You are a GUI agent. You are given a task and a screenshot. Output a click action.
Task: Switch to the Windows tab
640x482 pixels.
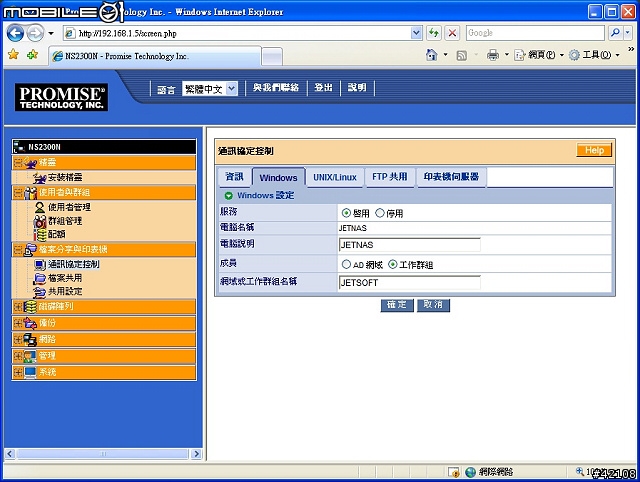(x=279, y=178)
